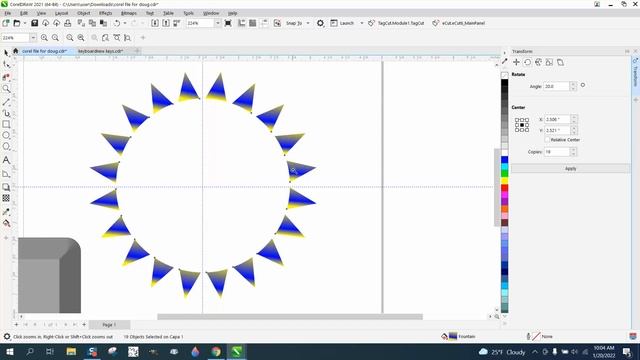Select the Rectangle tool in toolbox
The image size is (640, 360).
[6, 124]
